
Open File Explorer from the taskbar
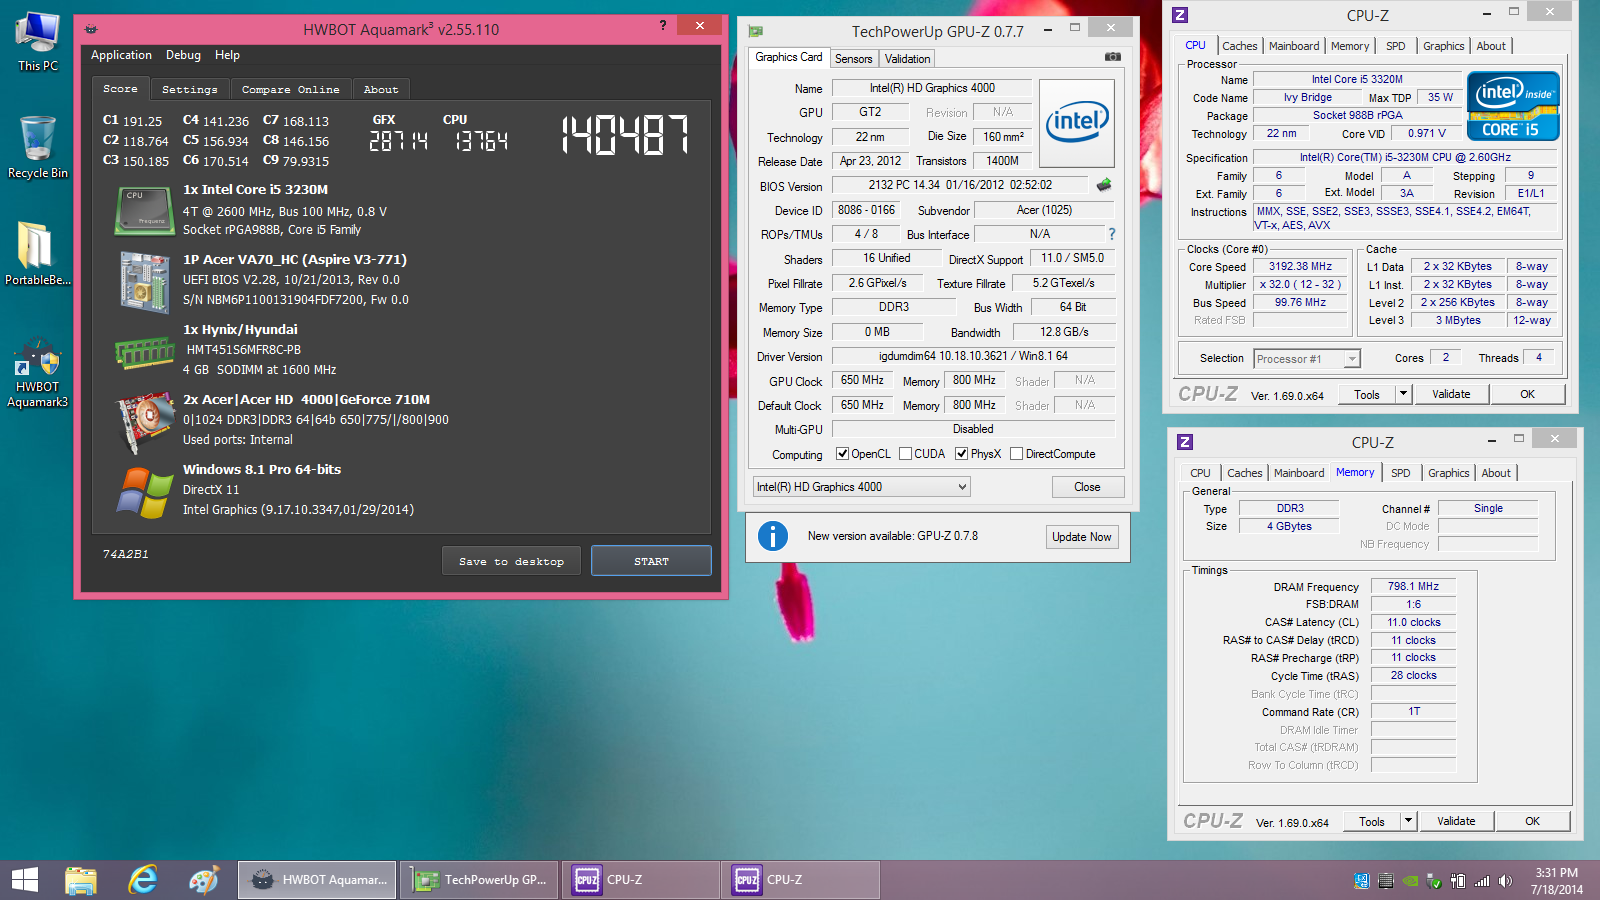(x=81, y=880)
